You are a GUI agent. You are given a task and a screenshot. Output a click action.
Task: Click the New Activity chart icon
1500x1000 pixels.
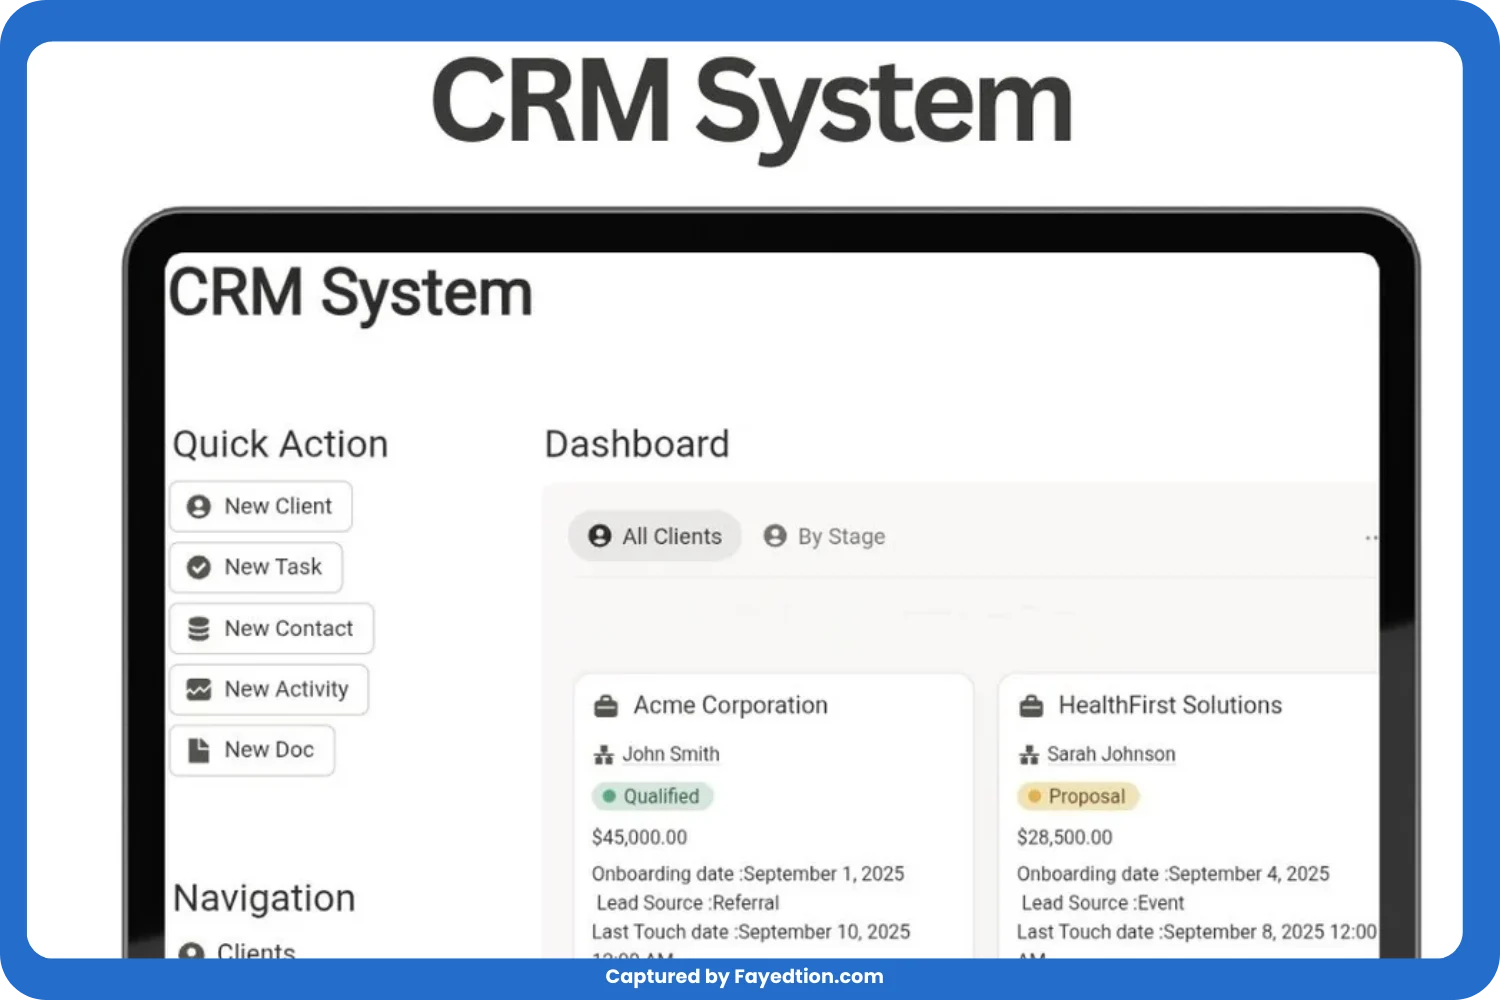(x=199, y=690)
